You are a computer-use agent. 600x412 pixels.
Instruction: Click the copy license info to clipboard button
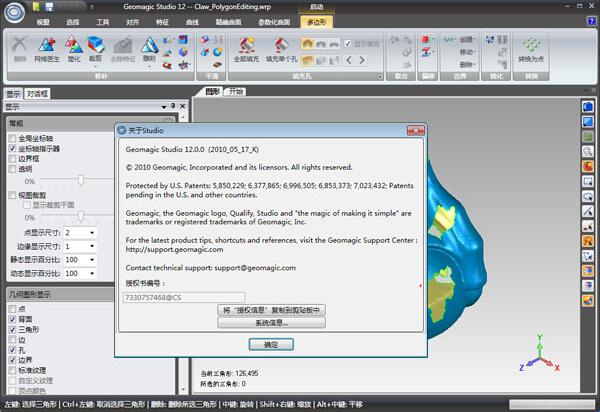pos(271,310)
